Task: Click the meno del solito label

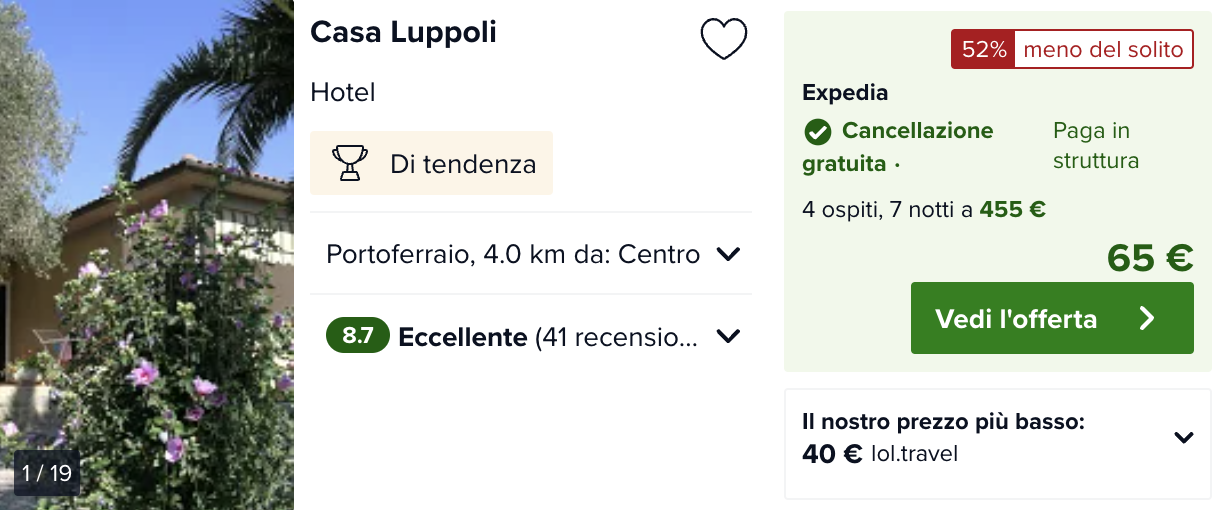Action: click(x=1103, y=49)
